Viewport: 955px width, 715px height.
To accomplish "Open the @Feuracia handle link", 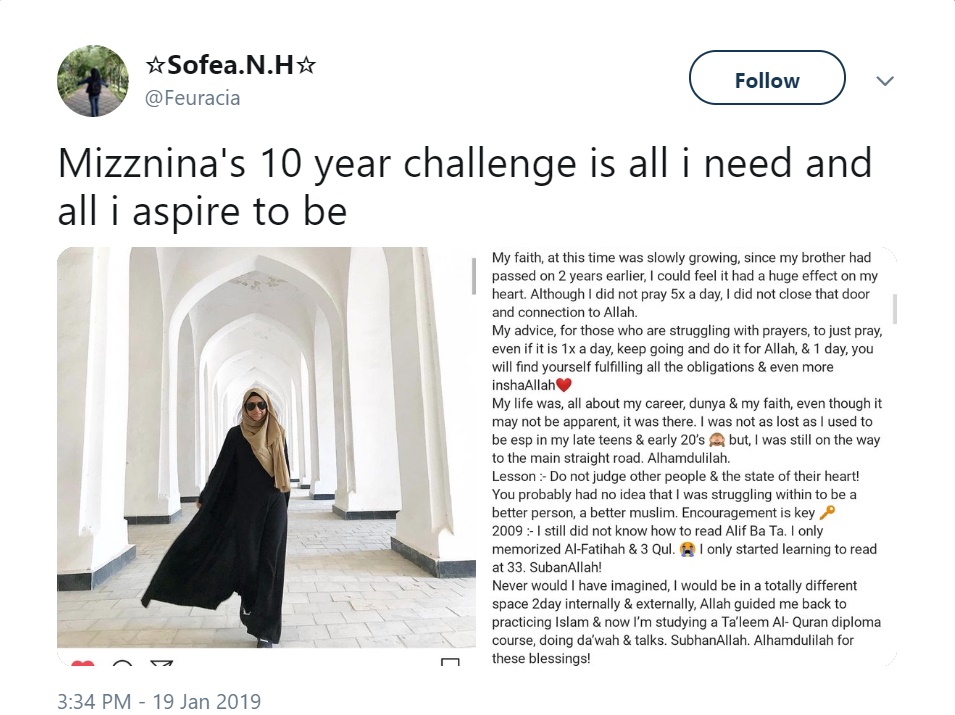I will click(x=193, y=98).
